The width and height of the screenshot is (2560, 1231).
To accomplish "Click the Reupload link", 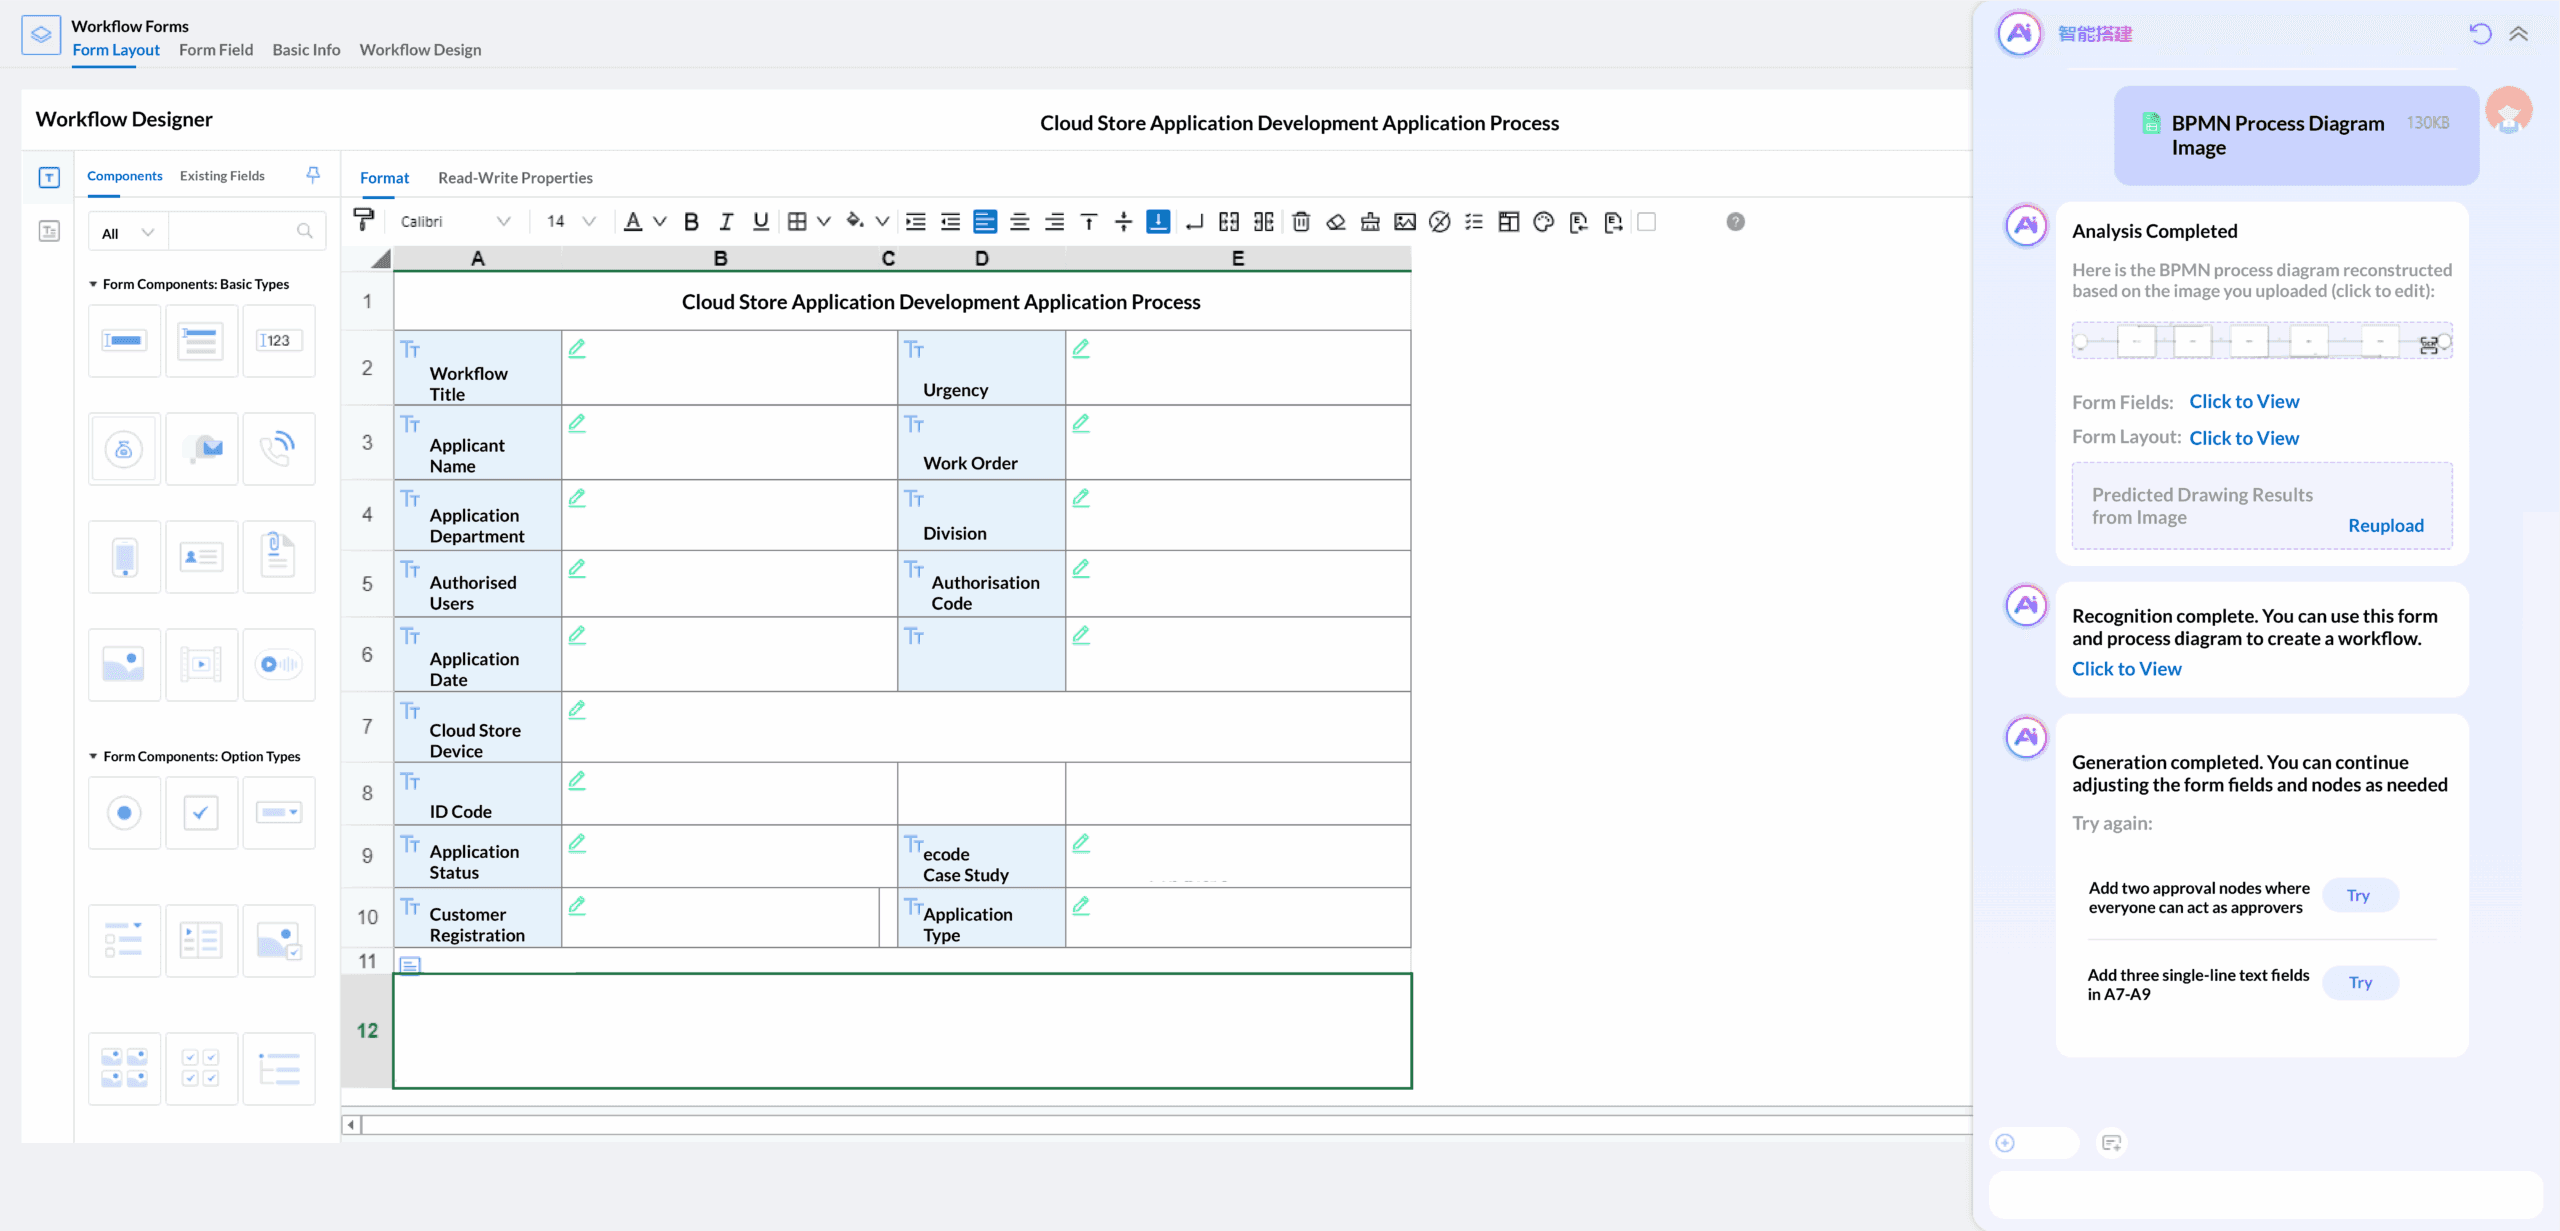I will [2386, 526].
